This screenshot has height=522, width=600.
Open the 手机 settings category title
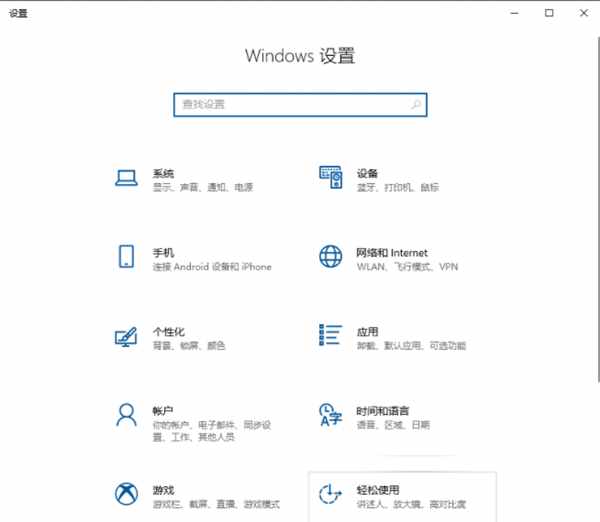click(163, 253)
